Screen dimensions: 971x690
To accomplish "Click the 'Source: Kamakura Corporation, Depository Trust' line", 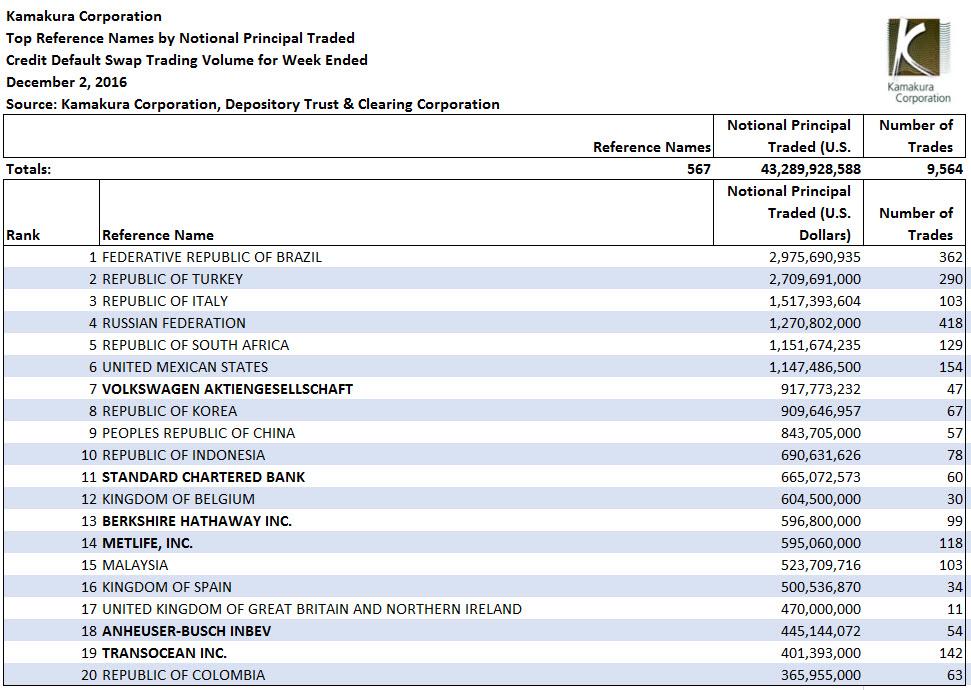I will (253, 104).
